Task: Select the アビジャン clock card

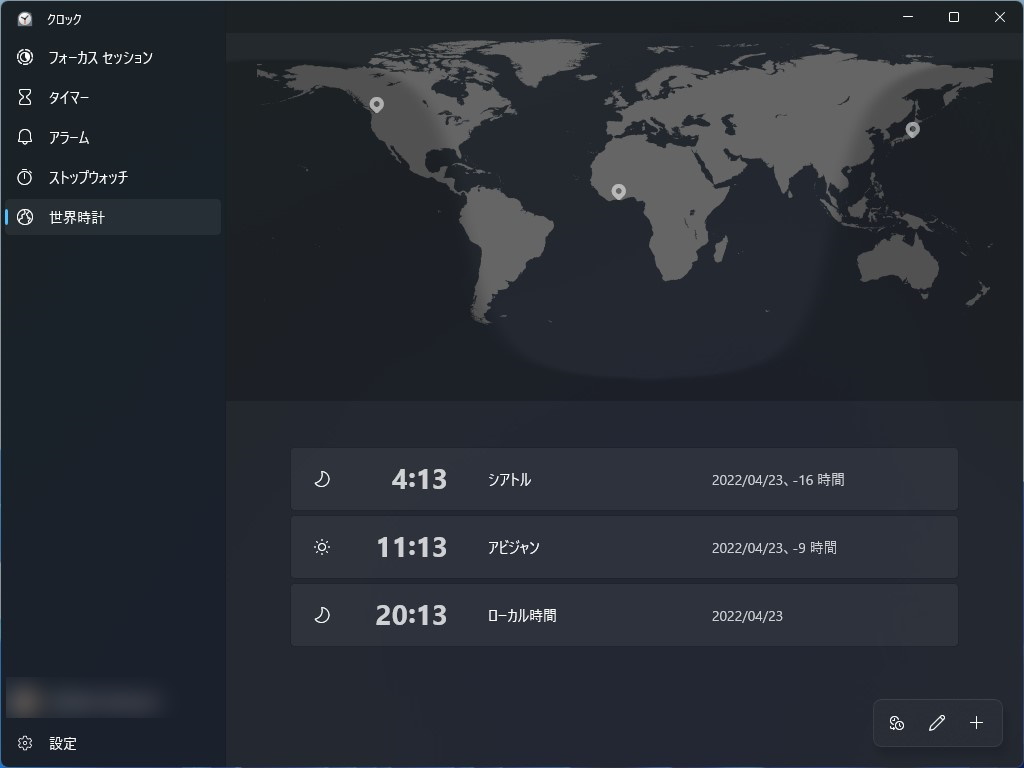Action: [624, 547]
